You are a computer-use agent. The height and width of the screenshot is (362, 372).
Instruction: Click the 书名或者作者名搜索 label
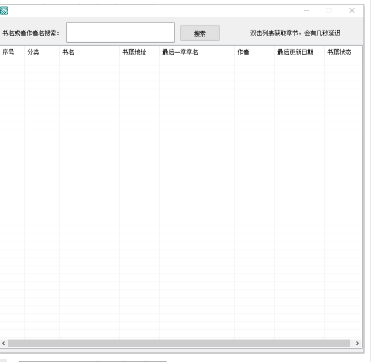(31, 33)
